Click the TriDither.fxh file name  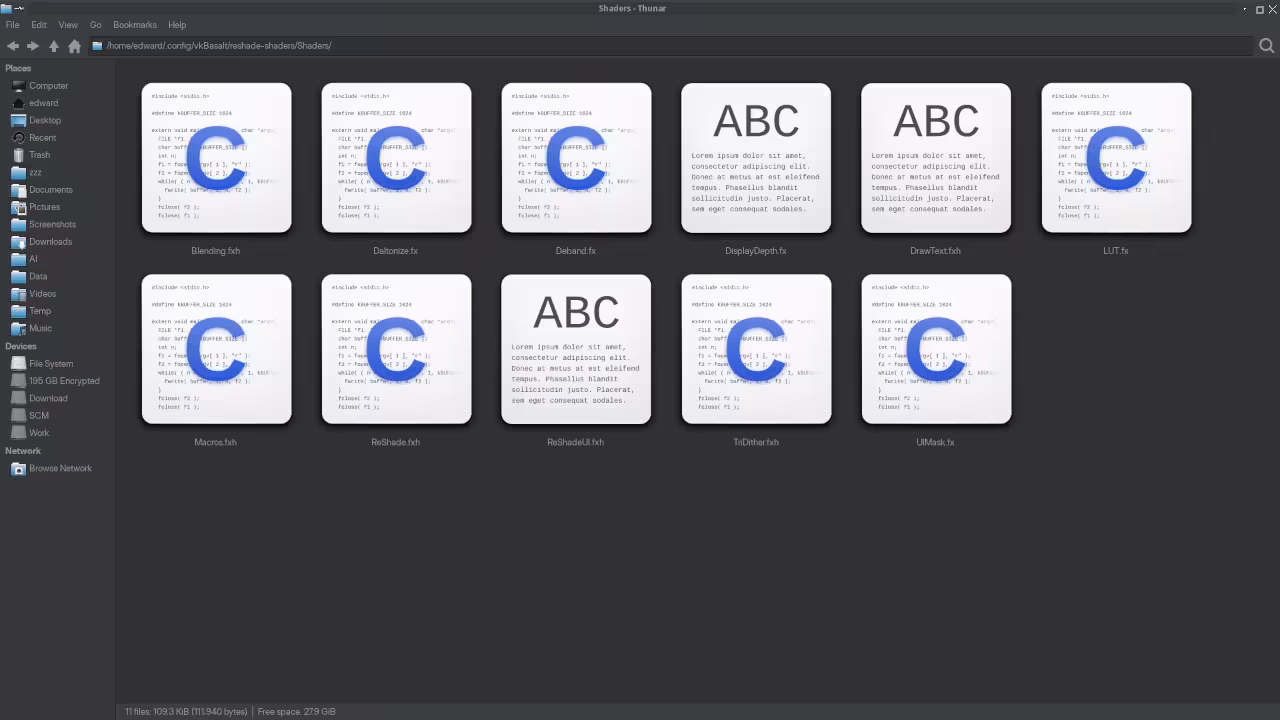point(756,442)
